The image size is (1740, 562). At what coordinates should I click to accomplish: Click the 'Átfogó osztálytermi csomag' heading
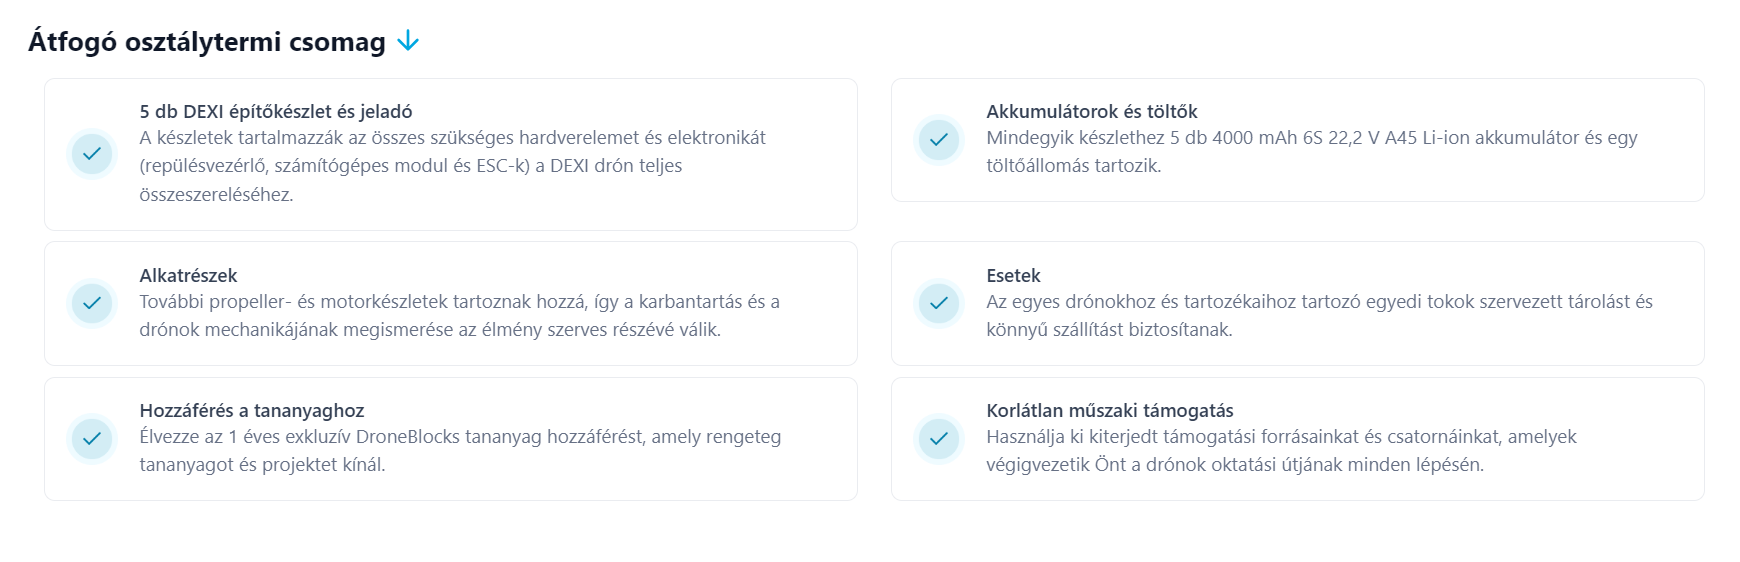click(207, 42)
